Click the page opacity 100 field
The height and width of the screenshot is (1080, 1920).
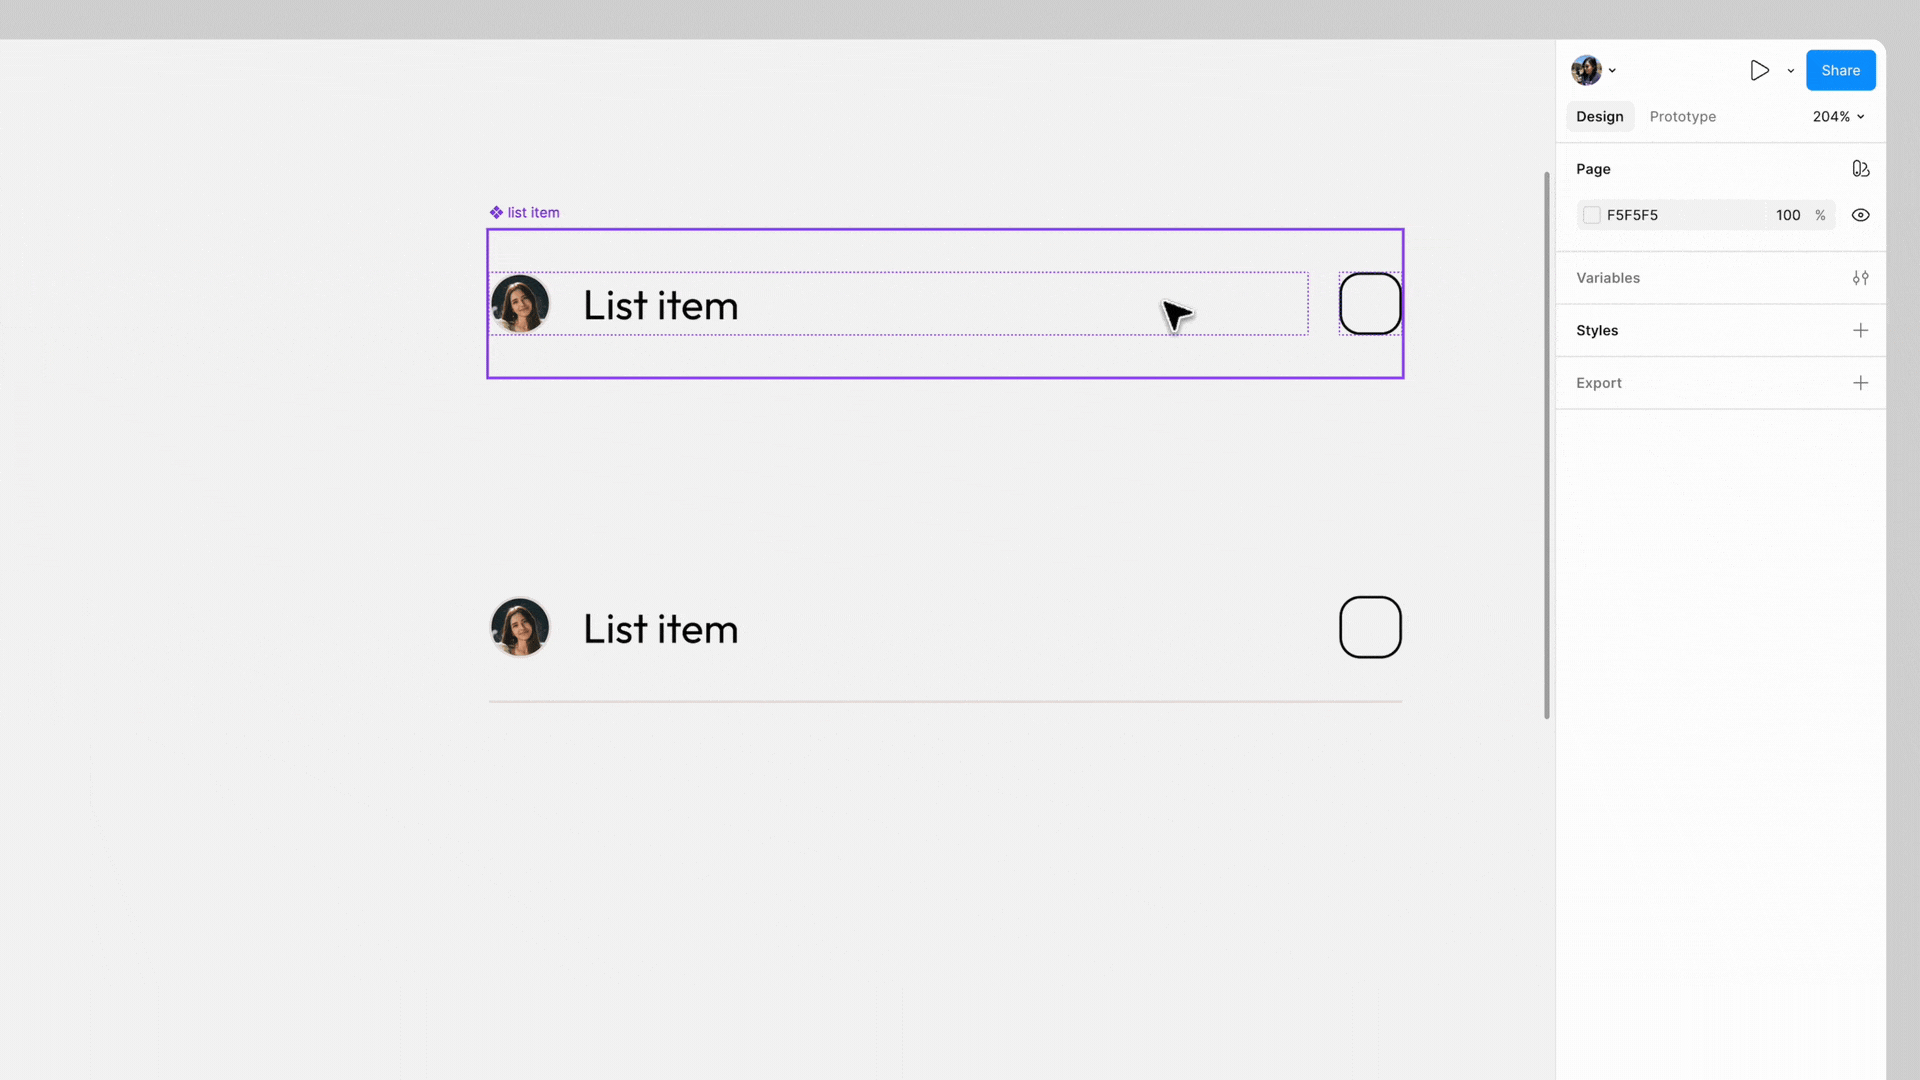click(x=1787, y=215)
